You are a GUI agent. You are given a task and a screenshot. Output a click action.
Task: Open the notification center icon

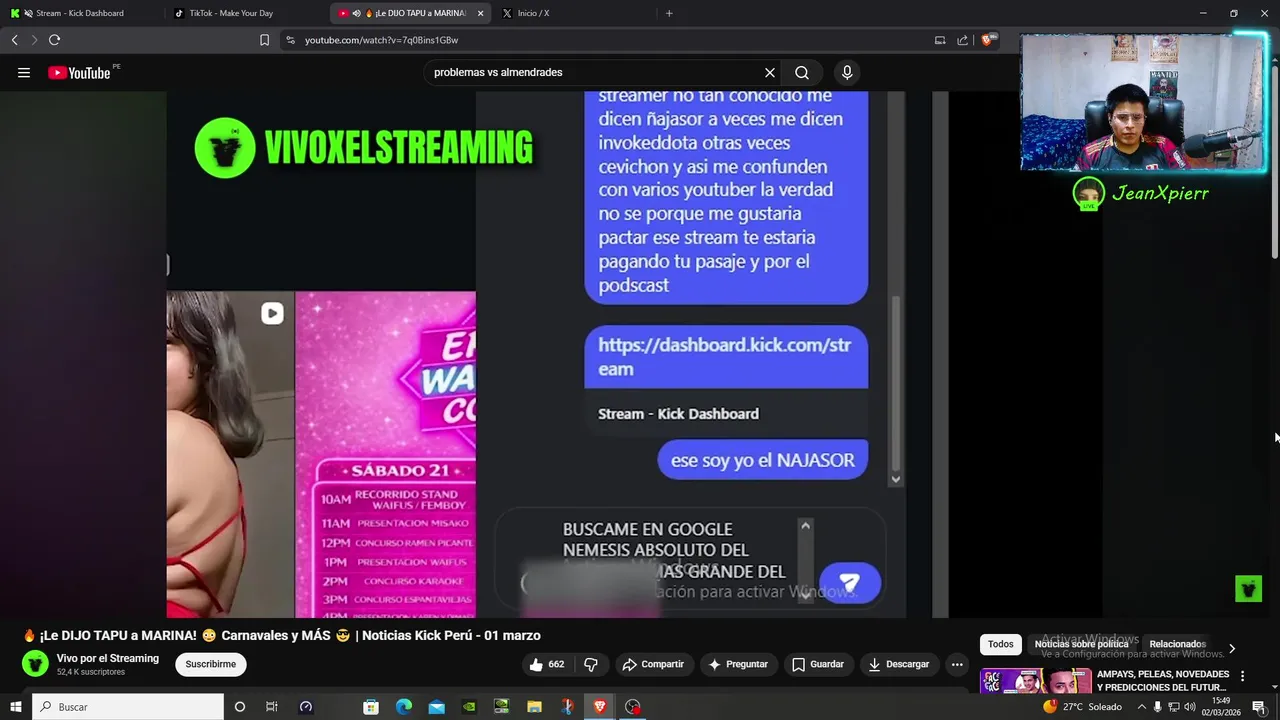click(x=1259, y=707)
